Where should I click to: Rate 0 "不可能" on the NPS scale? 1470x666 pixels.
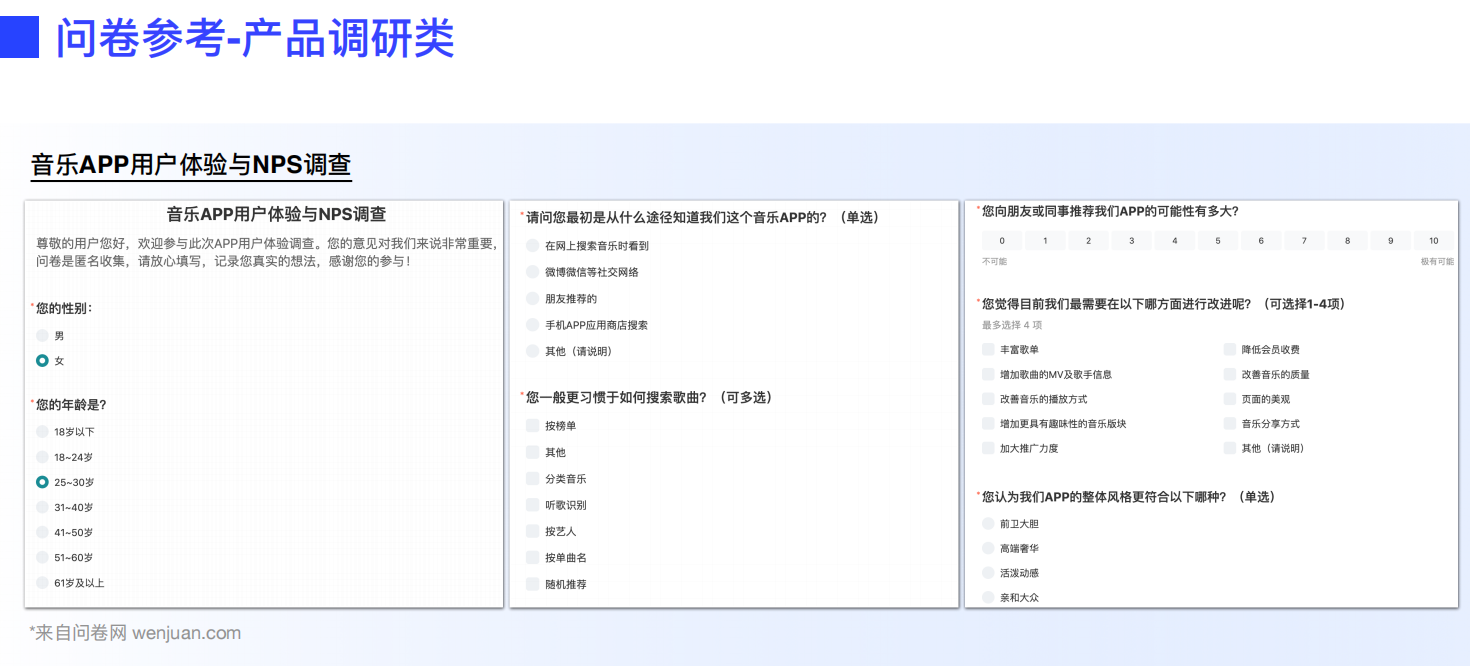point(1001,240)
